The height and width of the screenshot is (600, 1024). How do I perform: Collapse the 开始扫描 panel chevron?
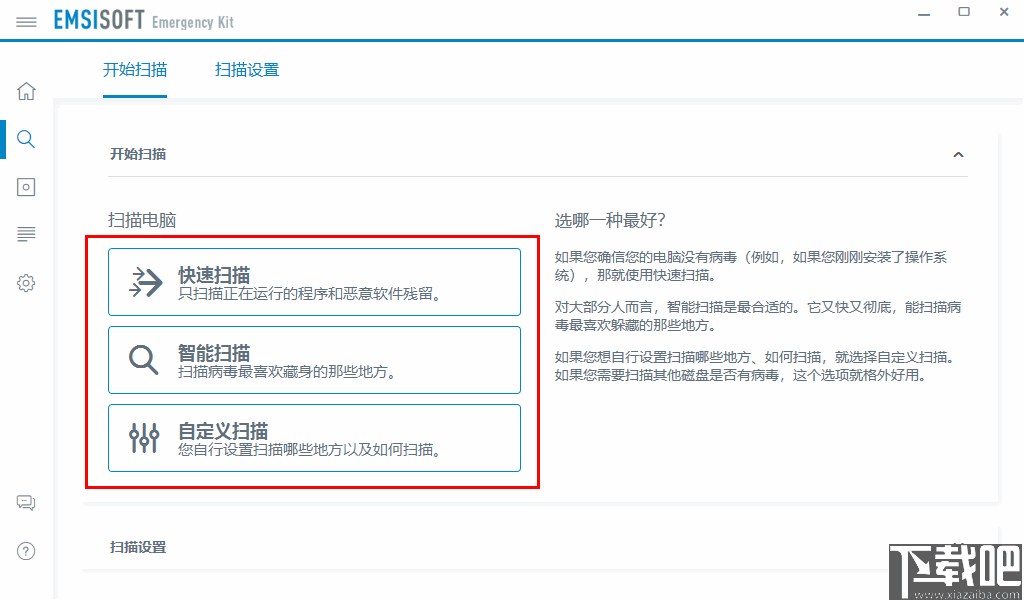click(958, 154)
